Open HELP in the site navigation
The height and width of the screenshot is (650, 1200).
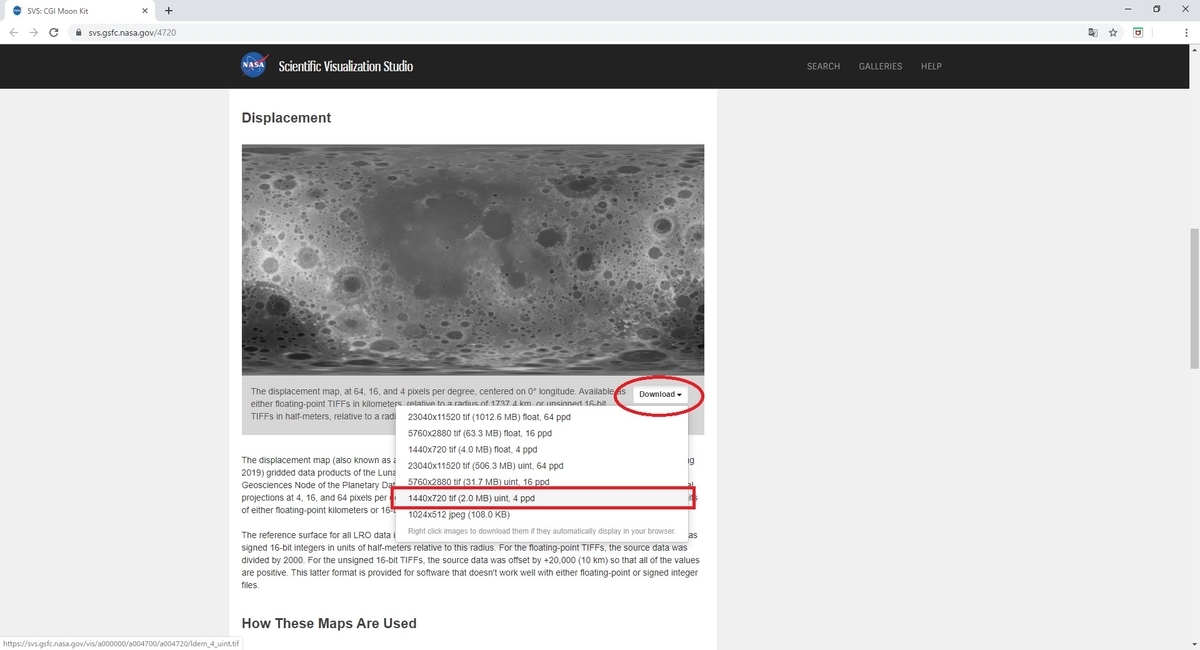[x=931, y=66]
